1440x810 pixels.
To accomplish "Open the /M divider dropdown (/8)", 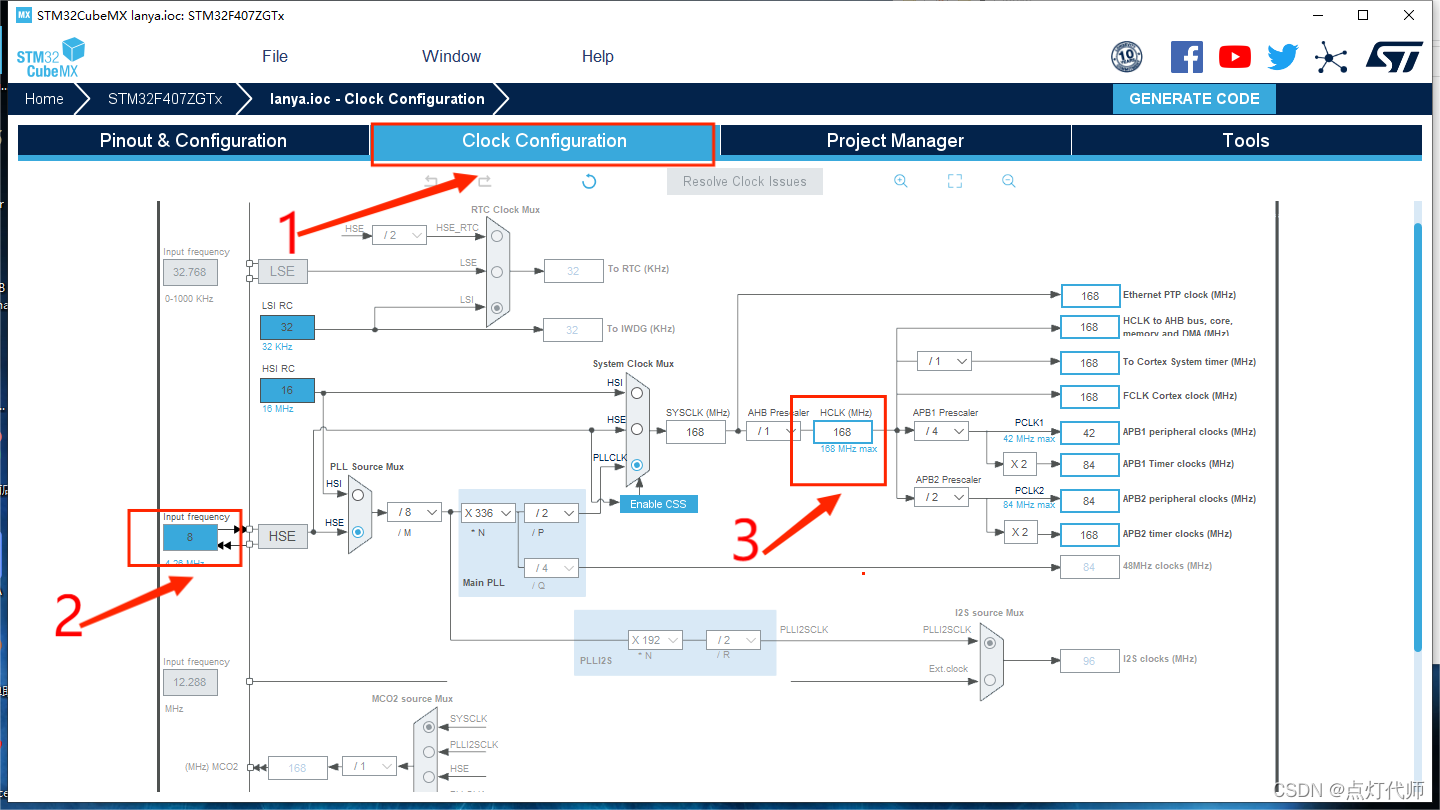I will pyautogui.click(x=414, y=512).
